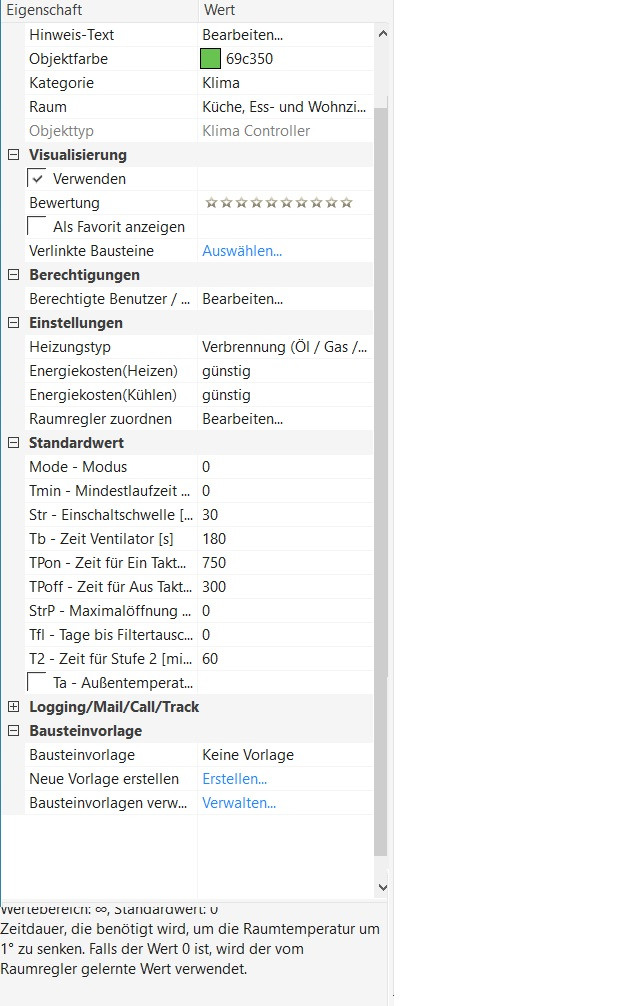
Task: Click Str Einschaltschwelle value 30
Action: 285,515
